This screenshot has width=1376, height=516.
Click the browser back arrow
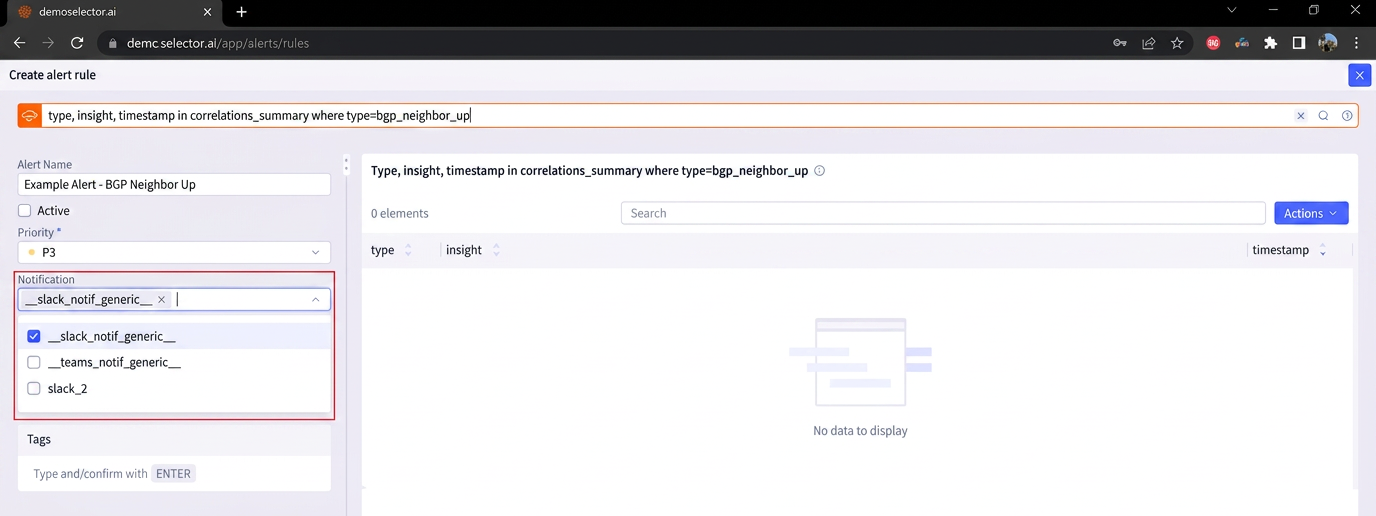pos(19,43)
